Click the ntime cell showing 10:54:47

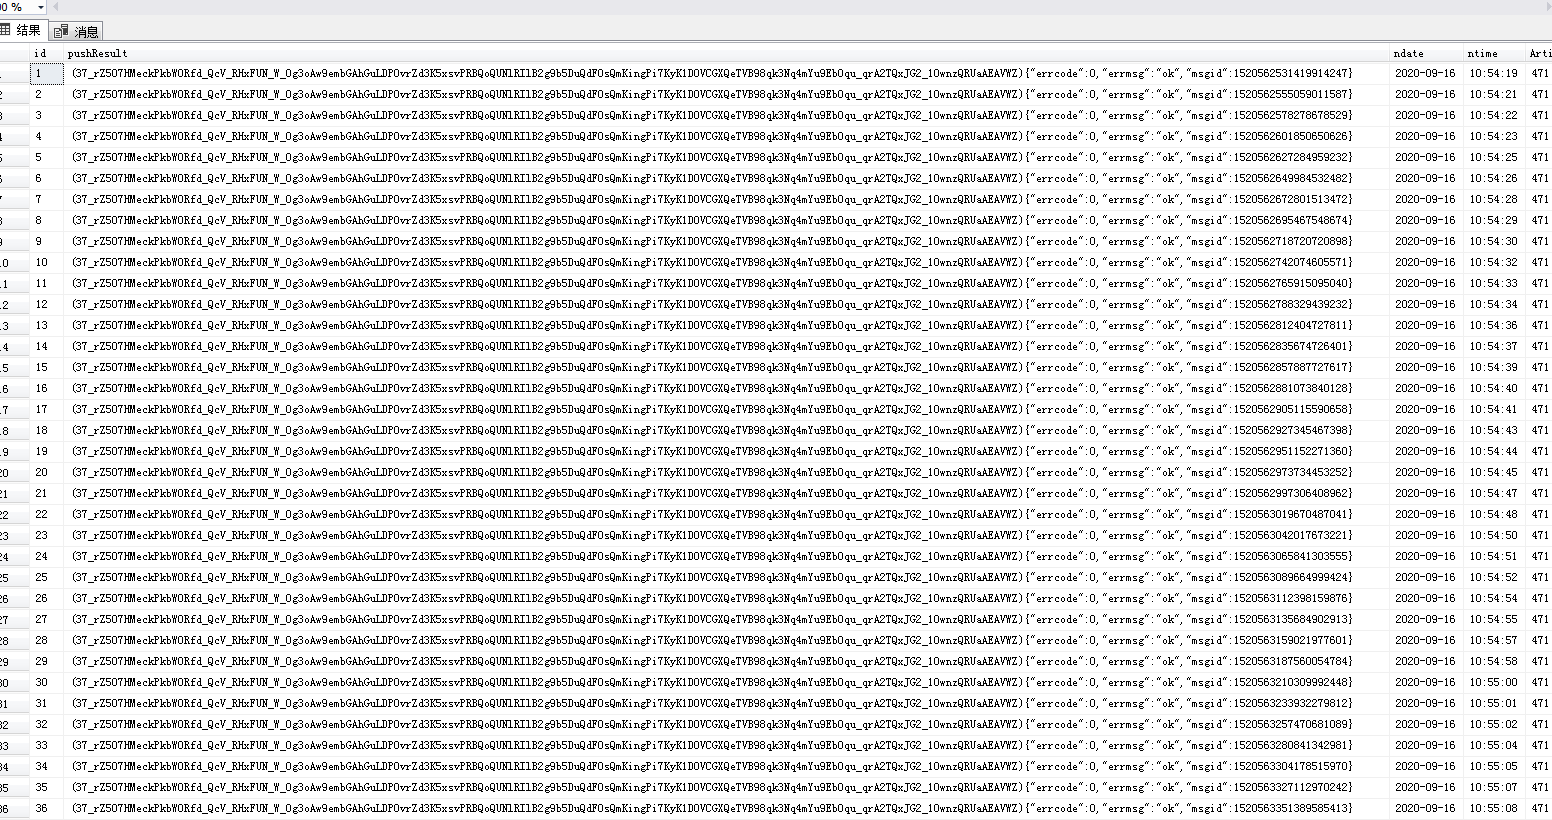[x=1494, y=494]
